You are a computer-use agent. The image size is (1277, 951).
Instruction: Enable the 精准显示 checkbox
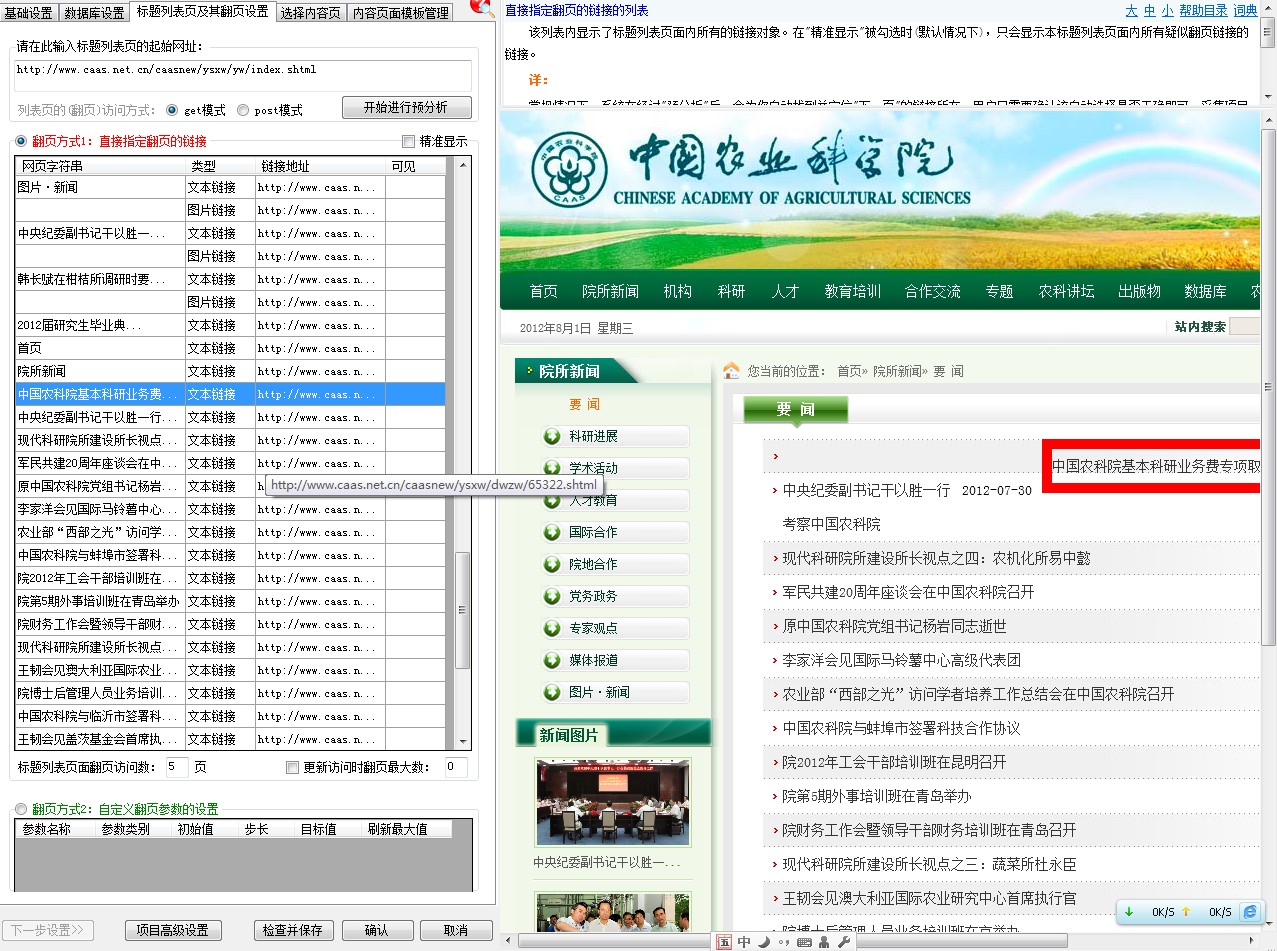(408, 141)
